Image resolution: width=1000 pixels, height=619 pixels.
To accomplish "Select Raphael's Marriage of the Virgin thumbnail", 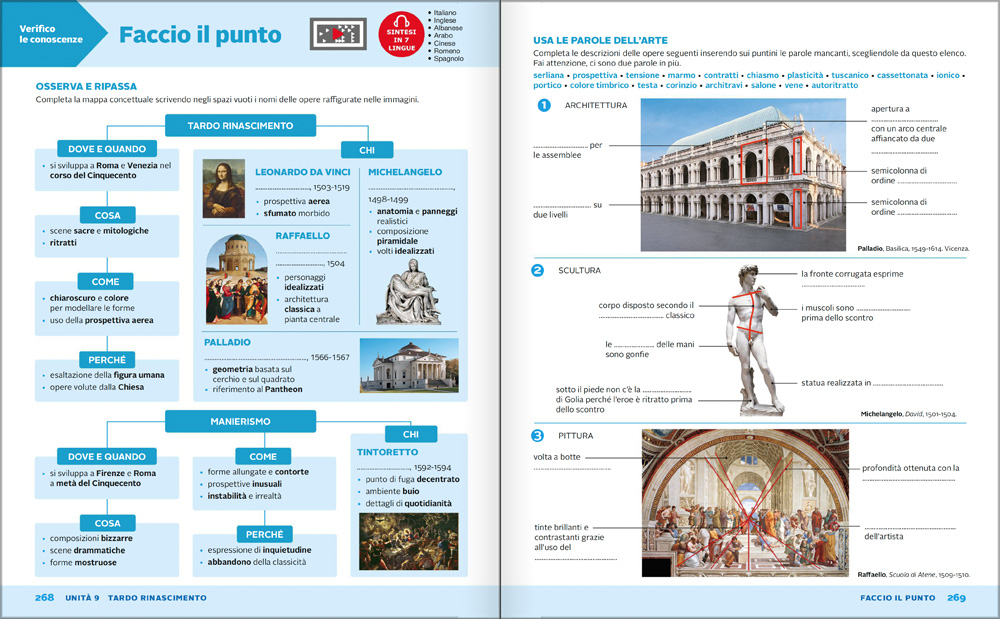I will coord(237,279).
